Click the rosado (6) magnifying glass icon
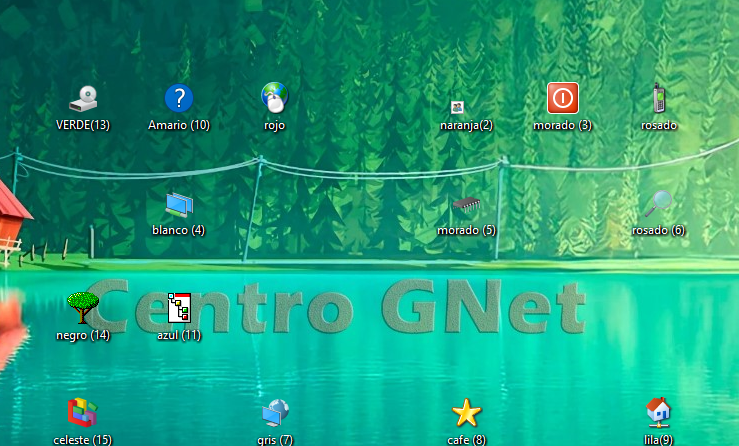Image resolution: width=739 pixels, height=446 pixels. [658, 203]
